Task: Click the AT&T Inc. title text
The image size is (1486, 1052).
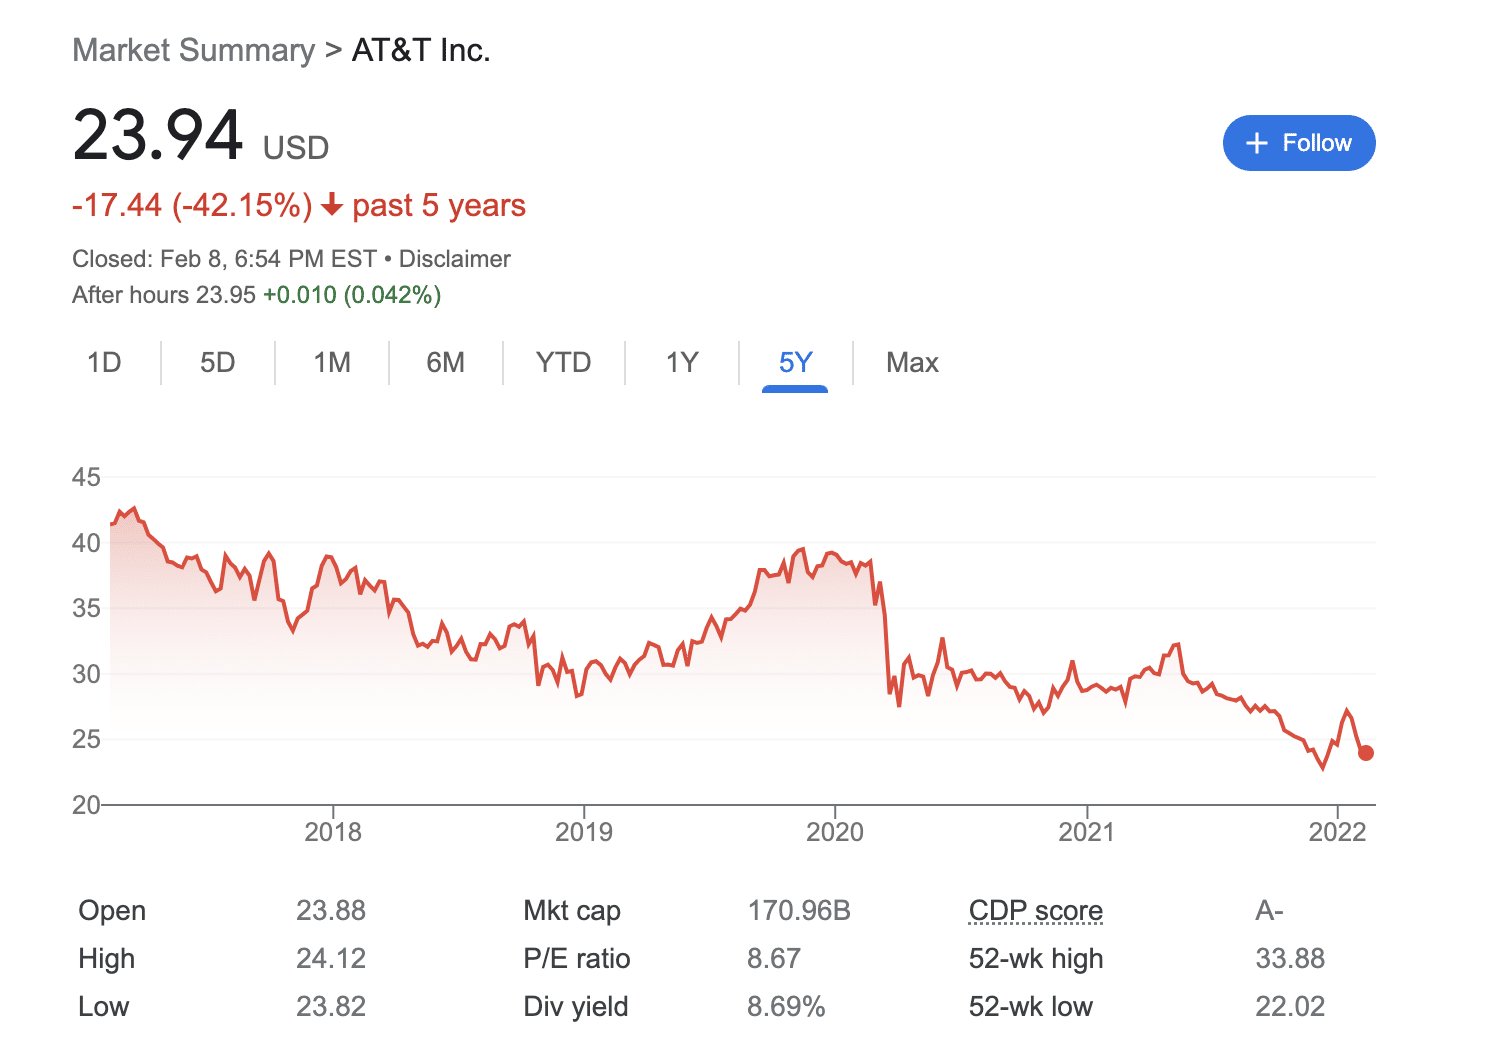Action: point(421,50)
